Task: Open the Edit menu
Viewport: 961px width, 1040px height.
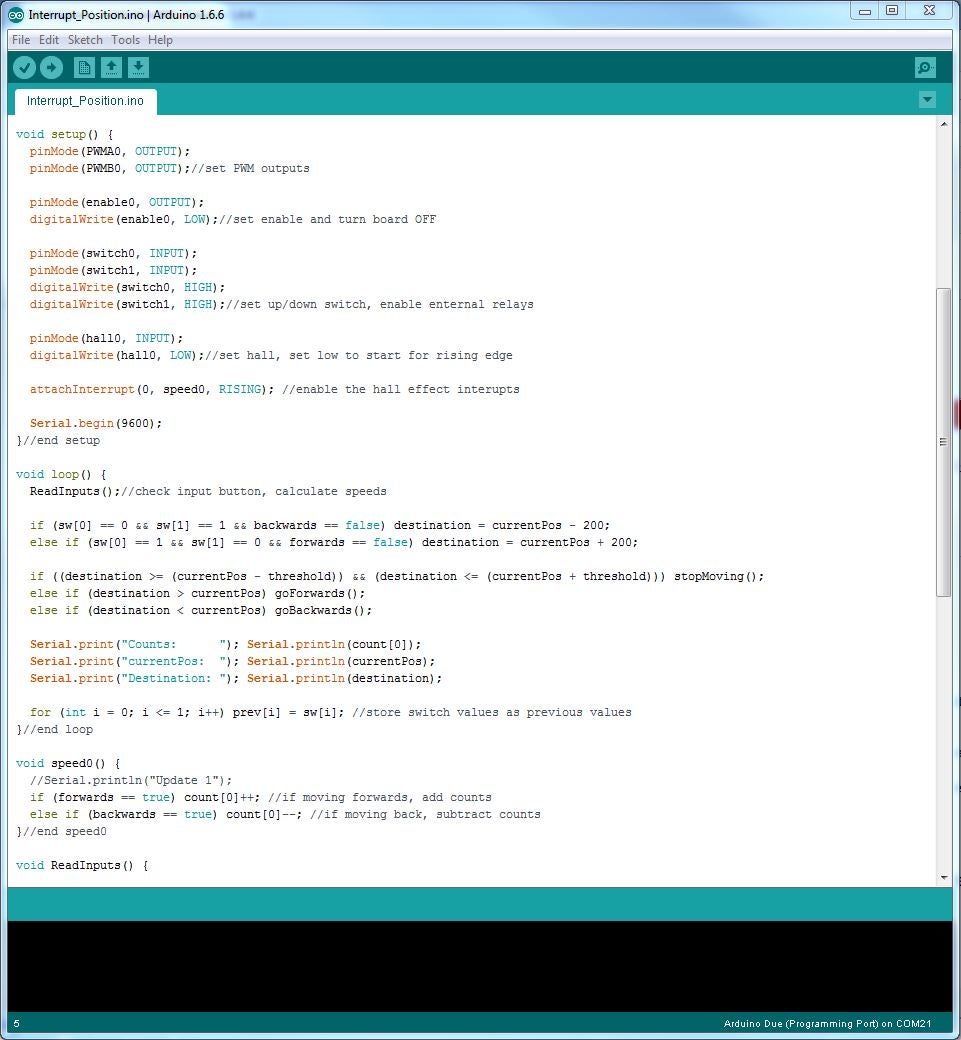Action: (49, 40)
